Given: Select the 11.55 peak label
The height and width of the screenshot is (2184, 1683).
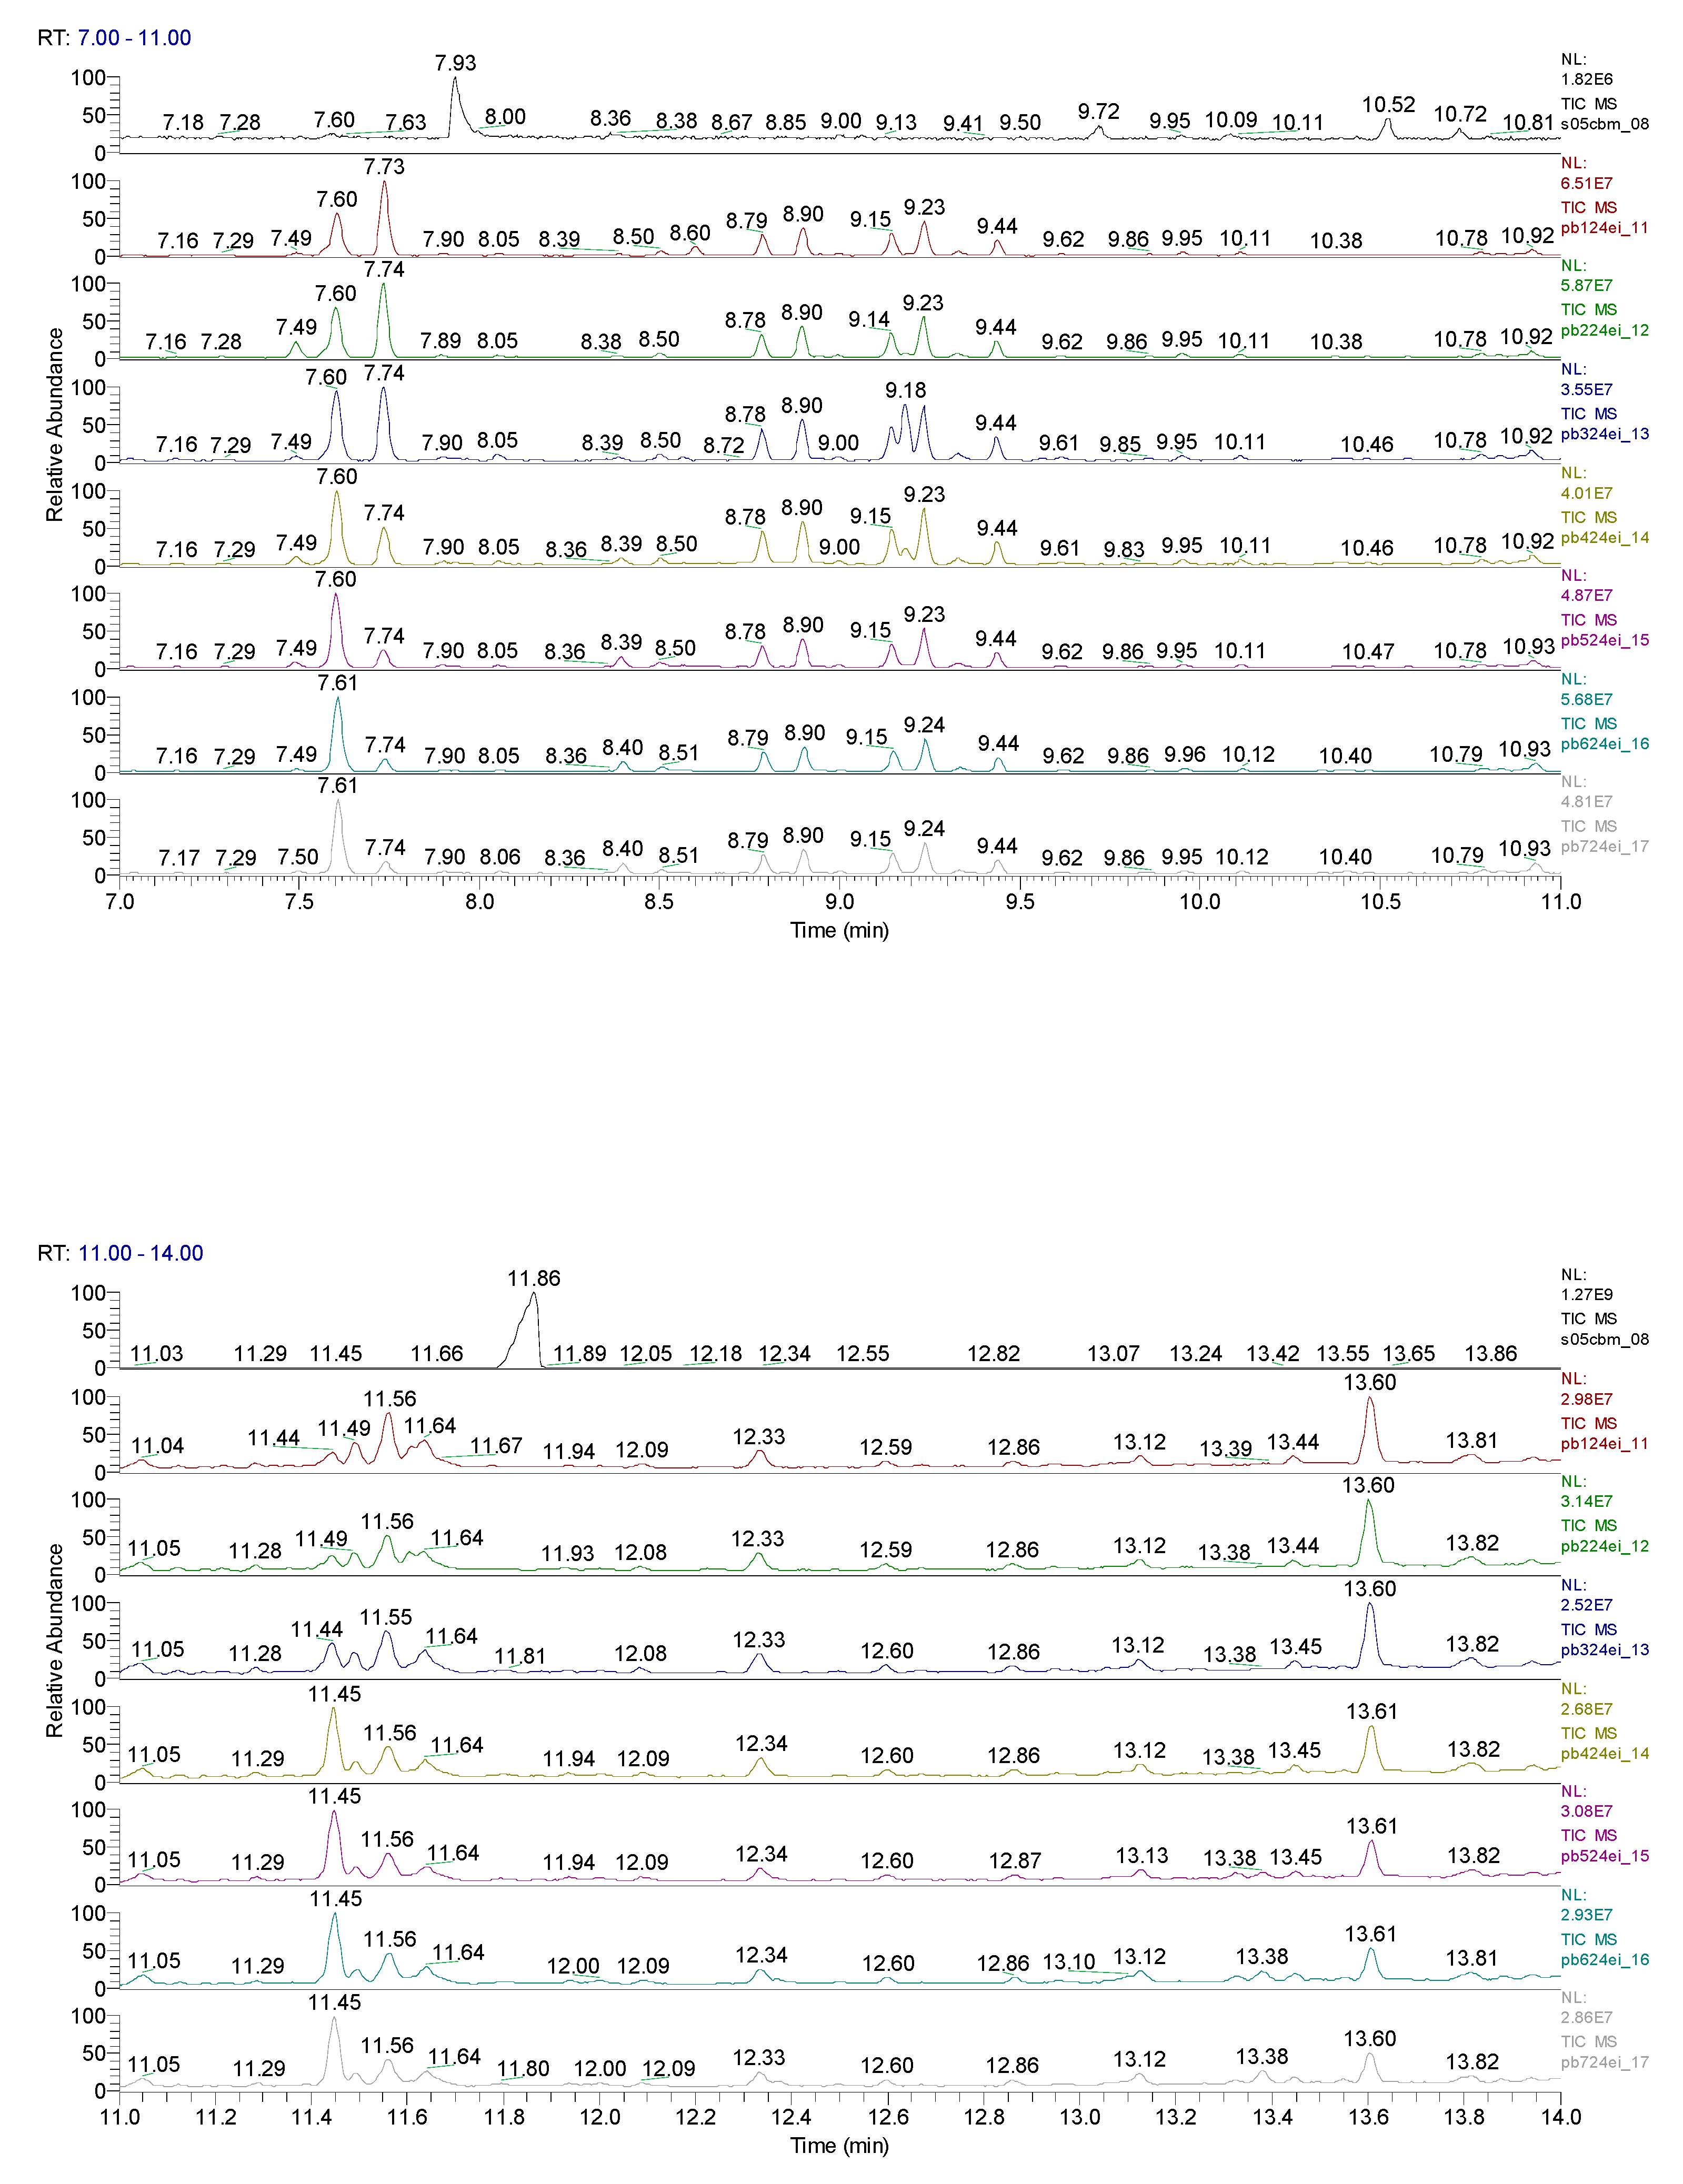Looking at the screenshot, I should click(386, 1618).
